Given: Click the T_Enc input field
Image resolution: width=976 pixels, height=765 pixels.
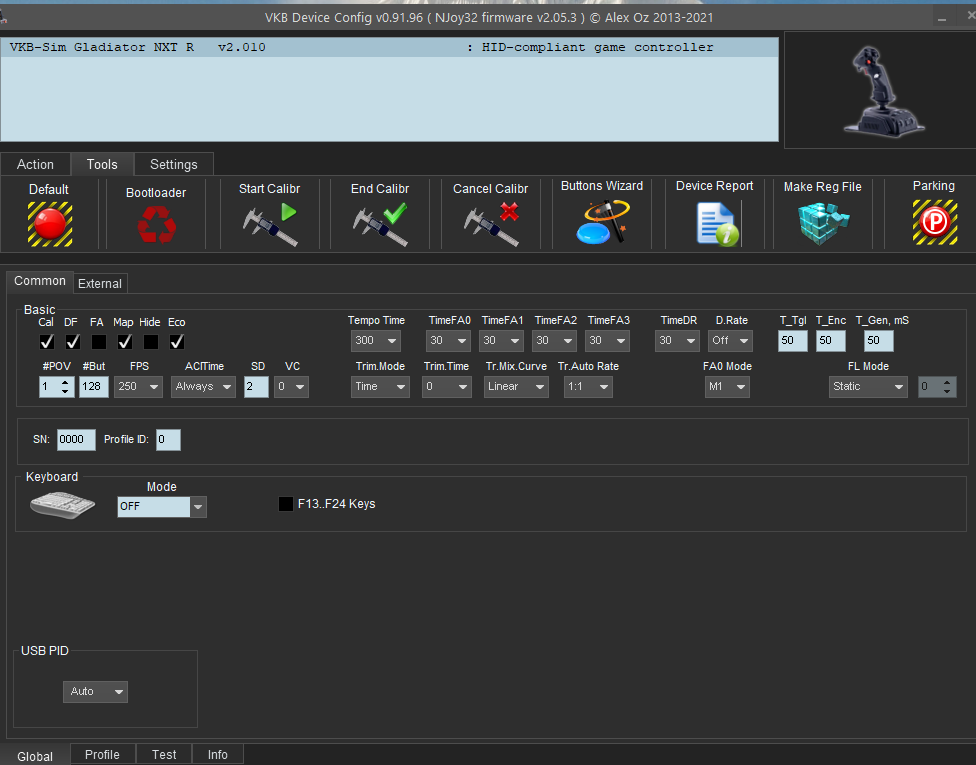Looking at the screenshot, I should (831, 340).
